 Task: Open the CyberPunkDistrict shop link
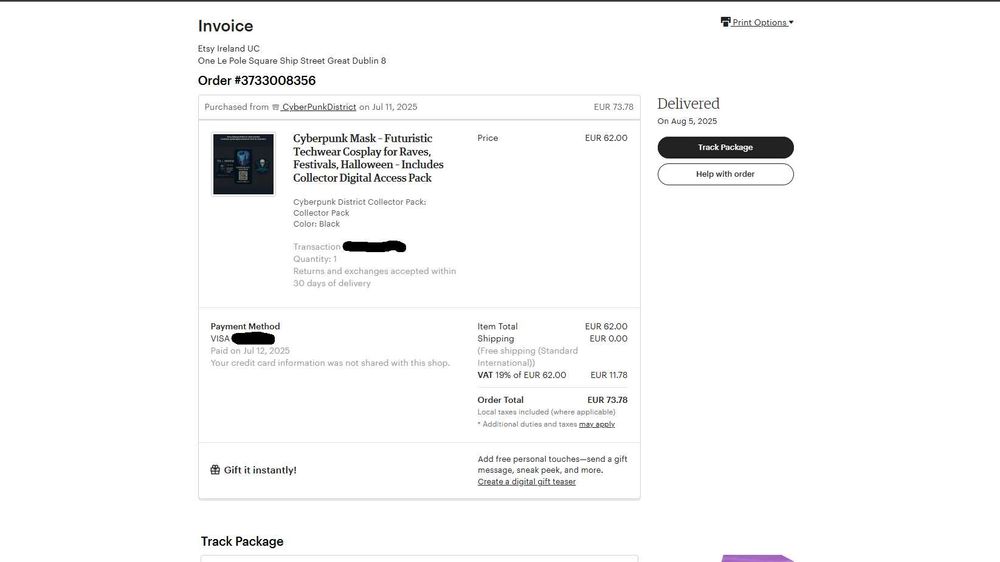coord(319,107)
